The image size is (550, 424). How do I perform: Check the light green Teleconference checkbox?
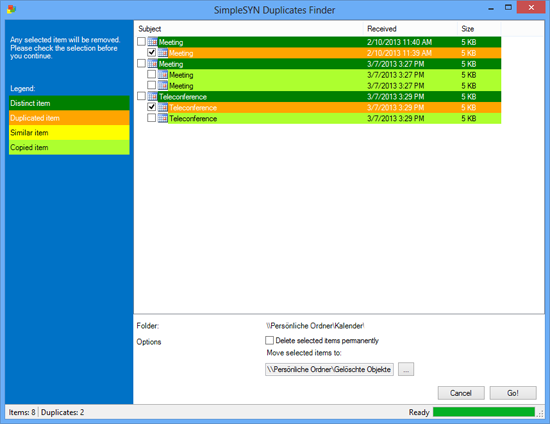coord(152,118)
